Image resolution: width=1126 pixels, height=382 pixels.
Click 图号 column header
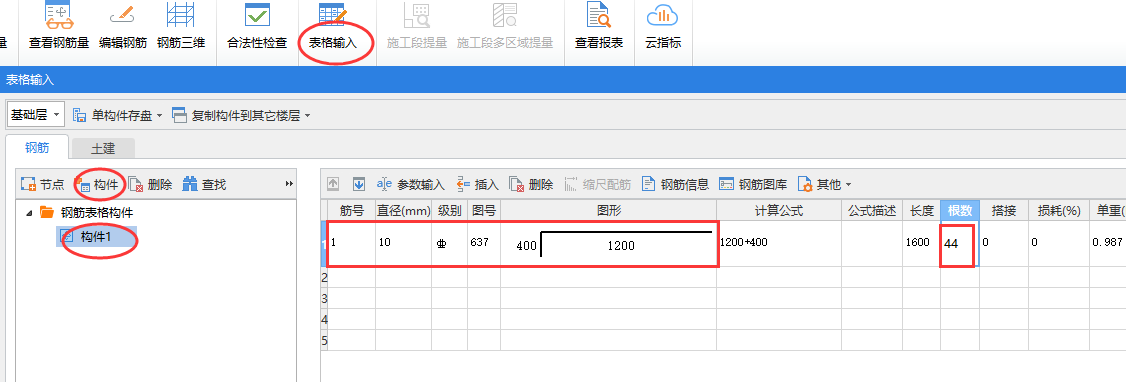pyautogui.click(x=484, y=211)
